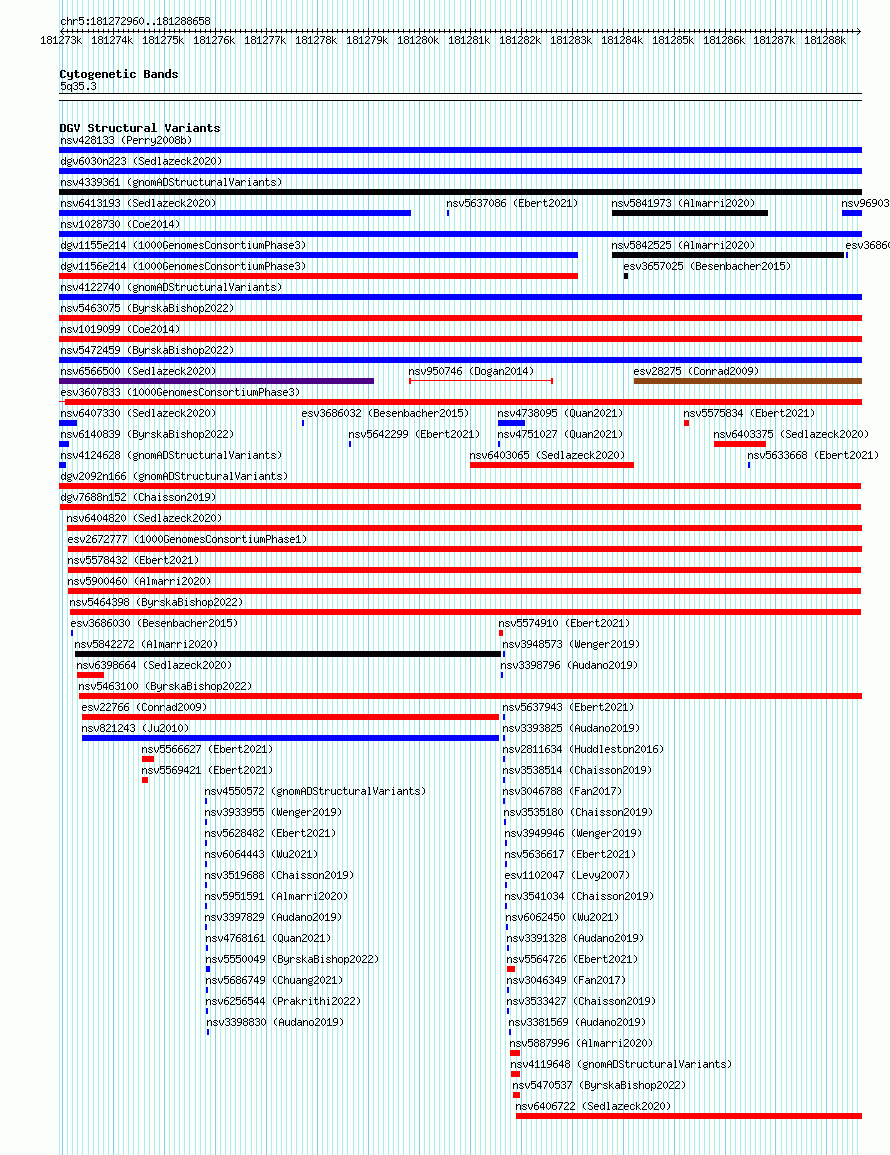
Task: Click the nsv4550572 gnomAD label
Action: pos(315,791)
